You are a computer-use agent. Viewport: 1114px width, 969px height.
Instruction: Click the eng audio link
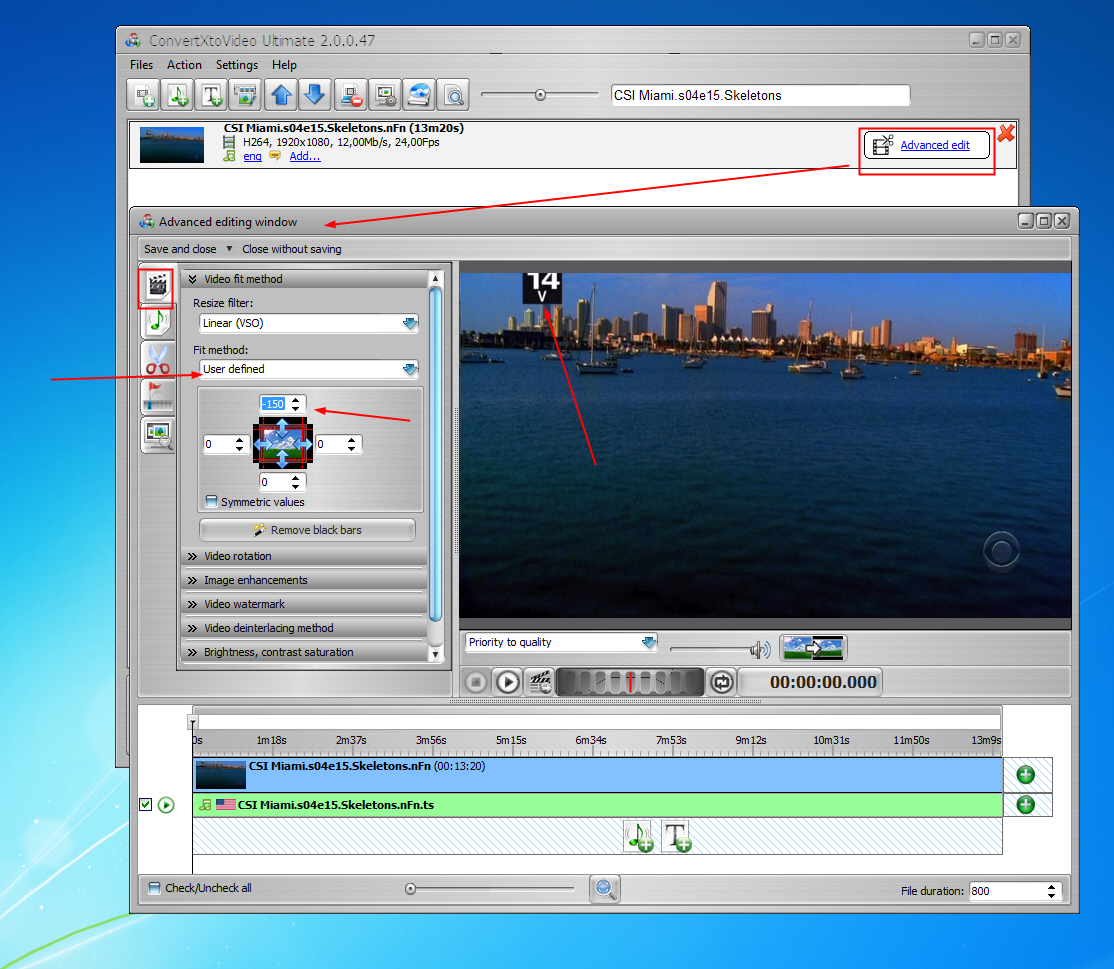252,156
